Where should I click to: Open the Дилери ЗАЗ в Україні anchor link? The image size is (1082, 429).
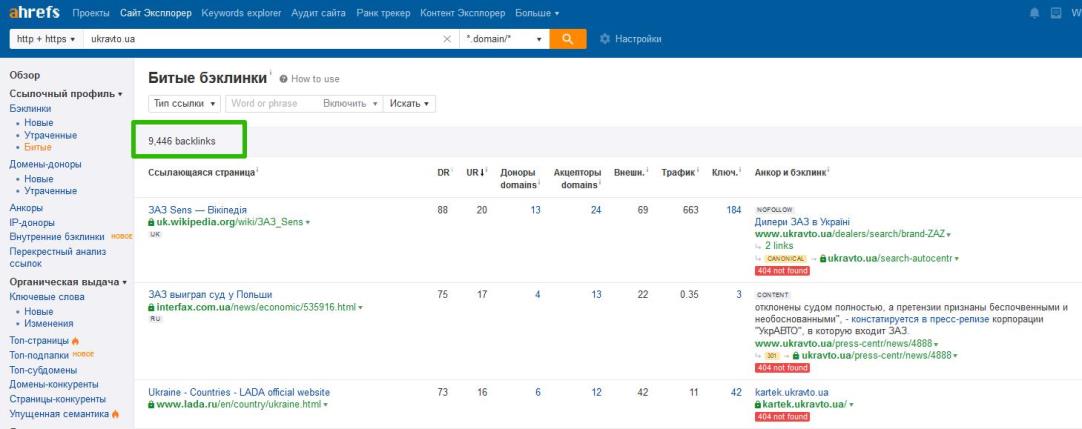pos(803,222)
